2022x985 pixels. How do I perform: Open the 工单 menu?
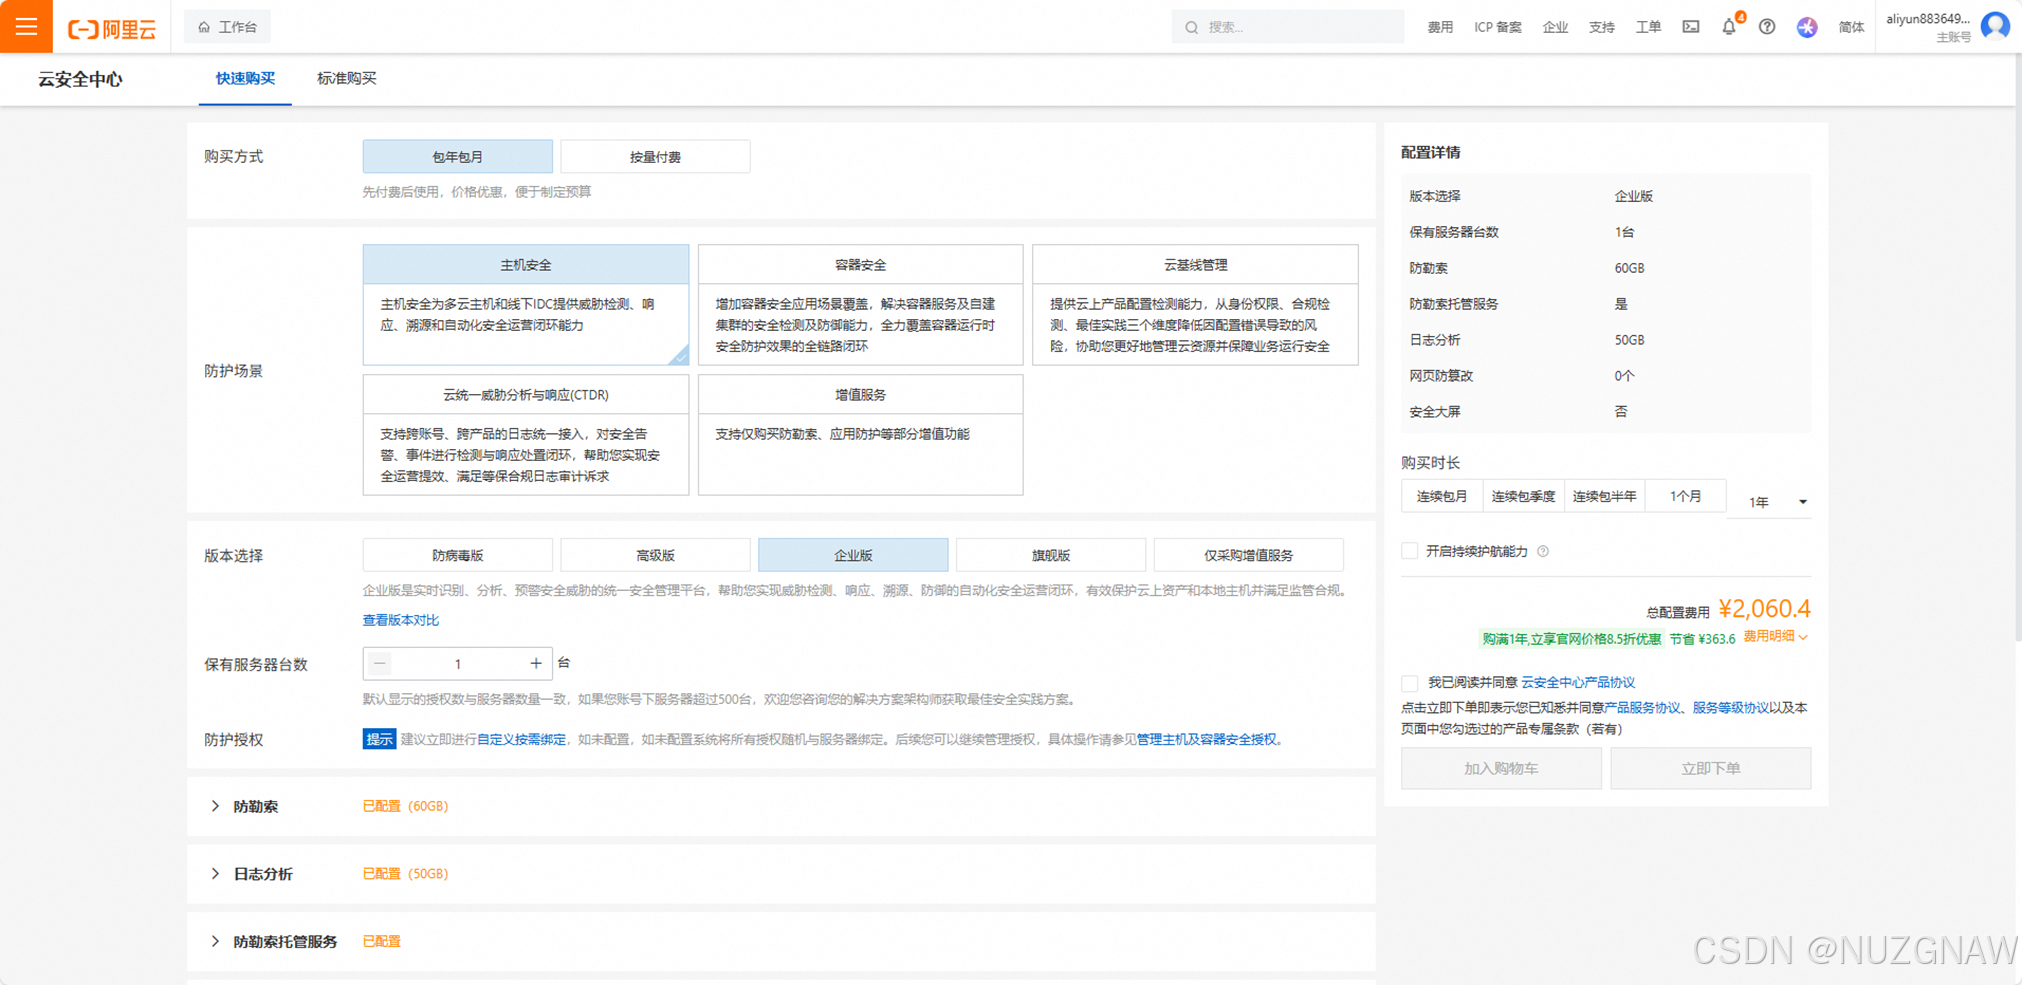click(1648, 27)
